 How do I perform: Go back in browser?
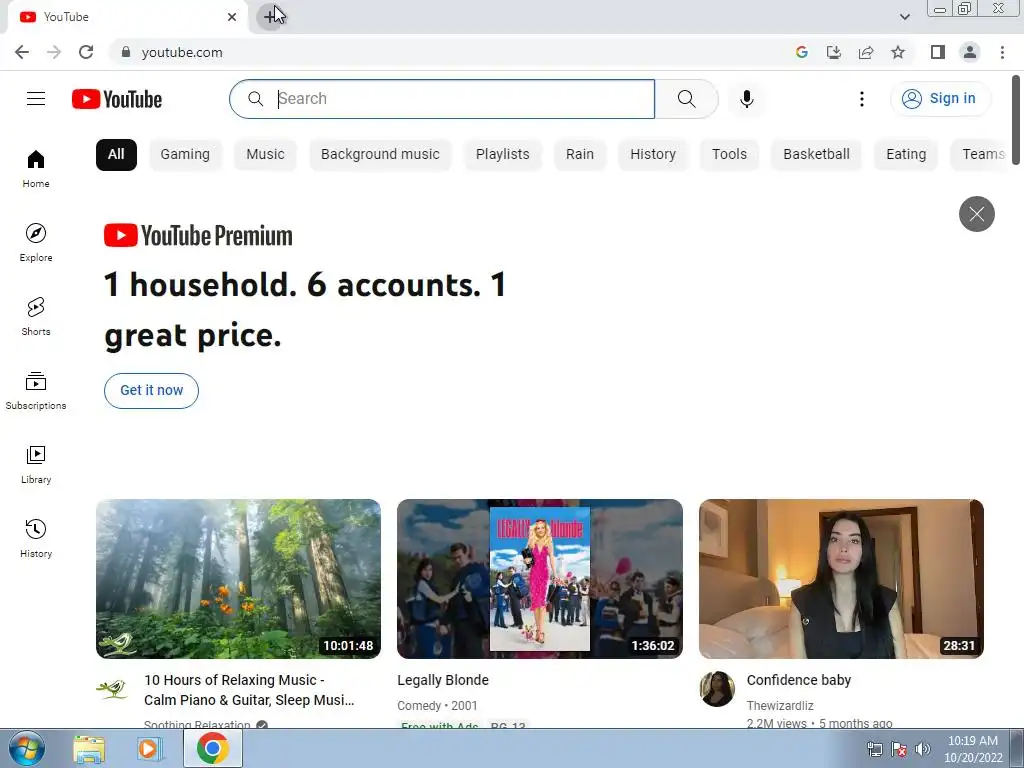(x=22, y=52)
